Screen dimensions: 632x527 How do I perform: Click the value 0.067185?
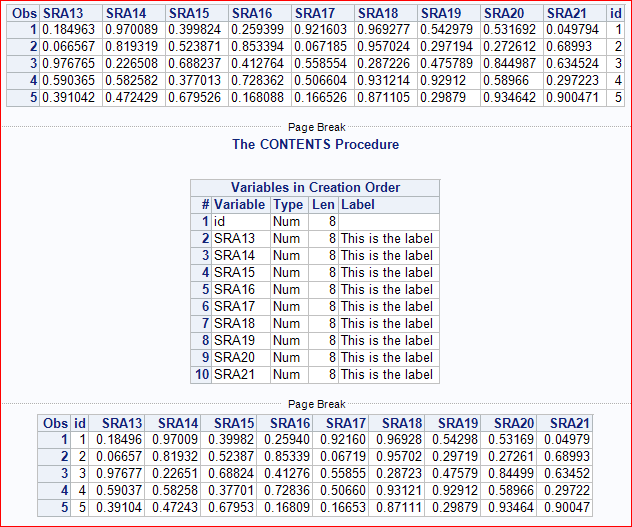pos(320,47)
